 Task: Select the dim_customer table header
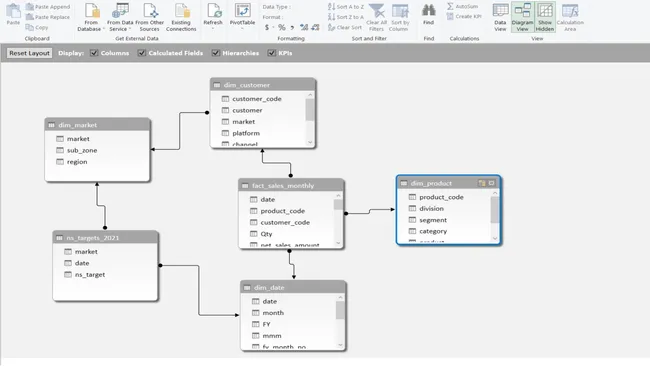pyautogui.click(x=263, y=85)
